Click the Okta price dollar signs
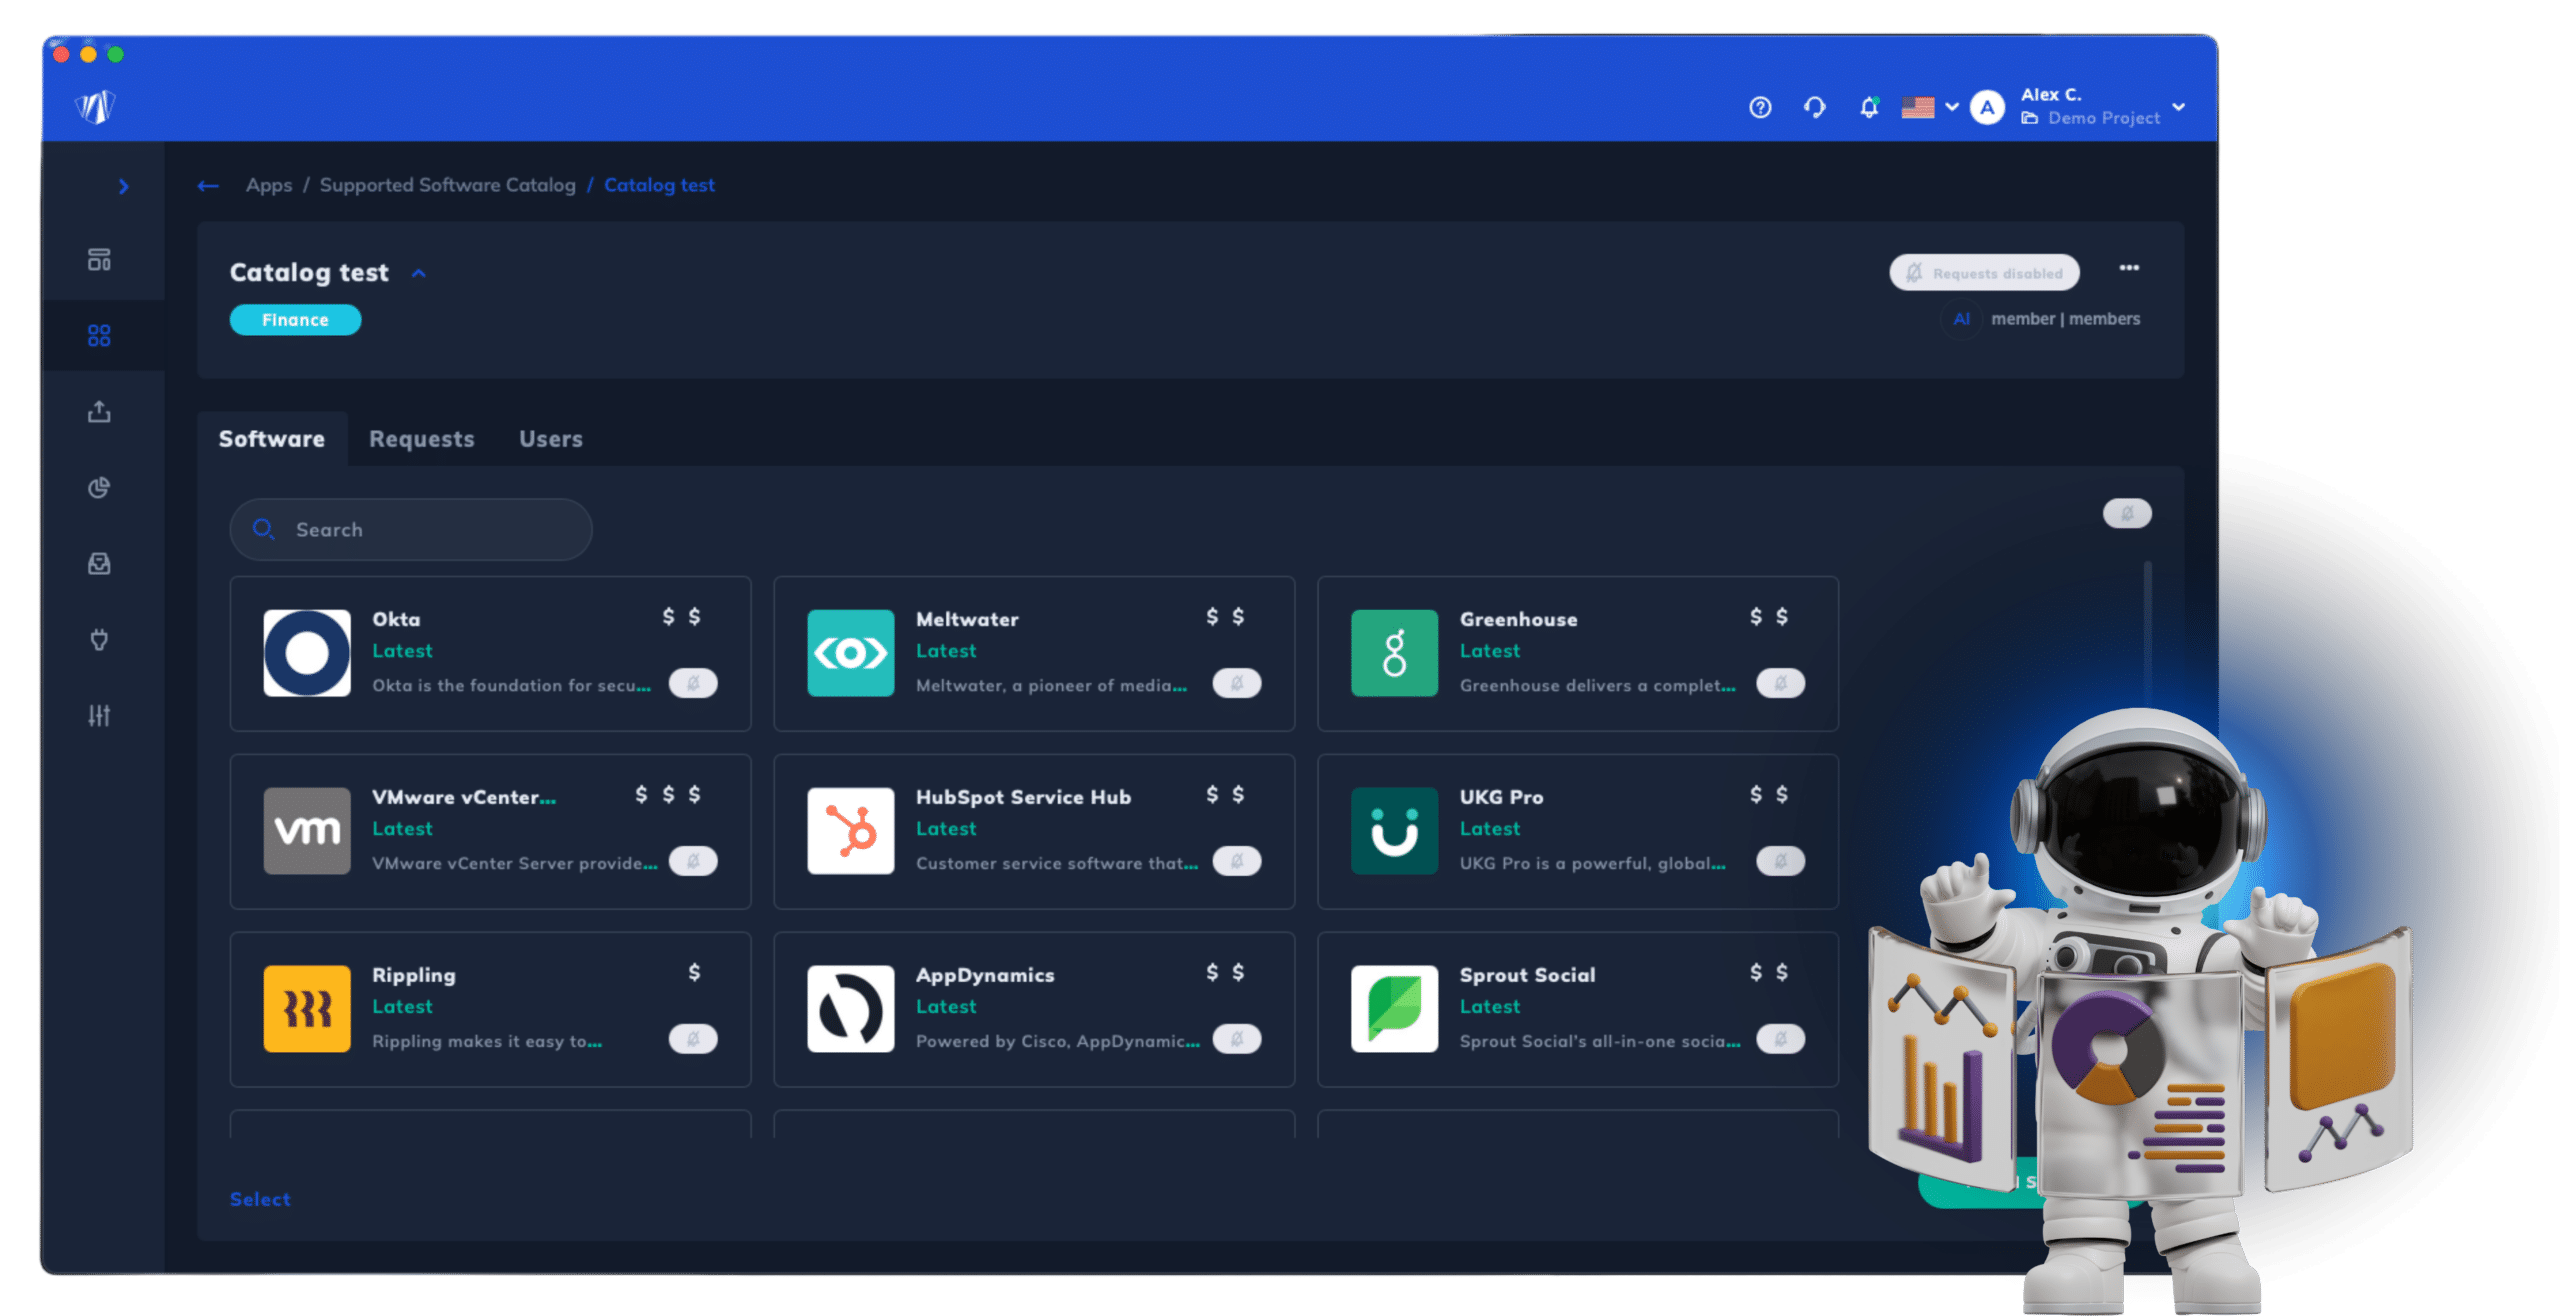The height and width of the screenshot is (1316, 2560). pos(681,616)
